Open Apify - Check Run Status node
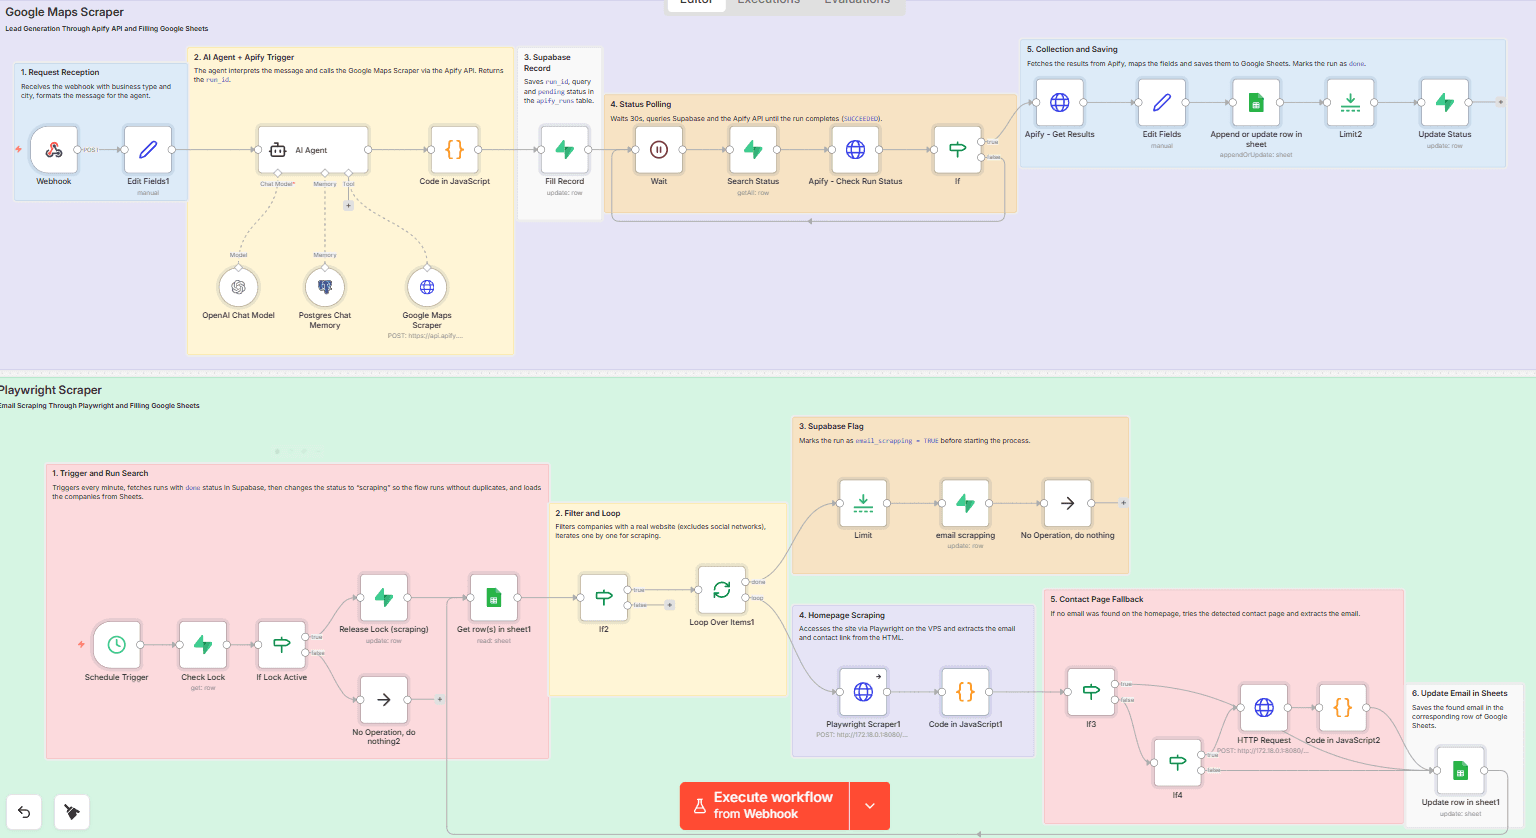 [x=855, y=150]
